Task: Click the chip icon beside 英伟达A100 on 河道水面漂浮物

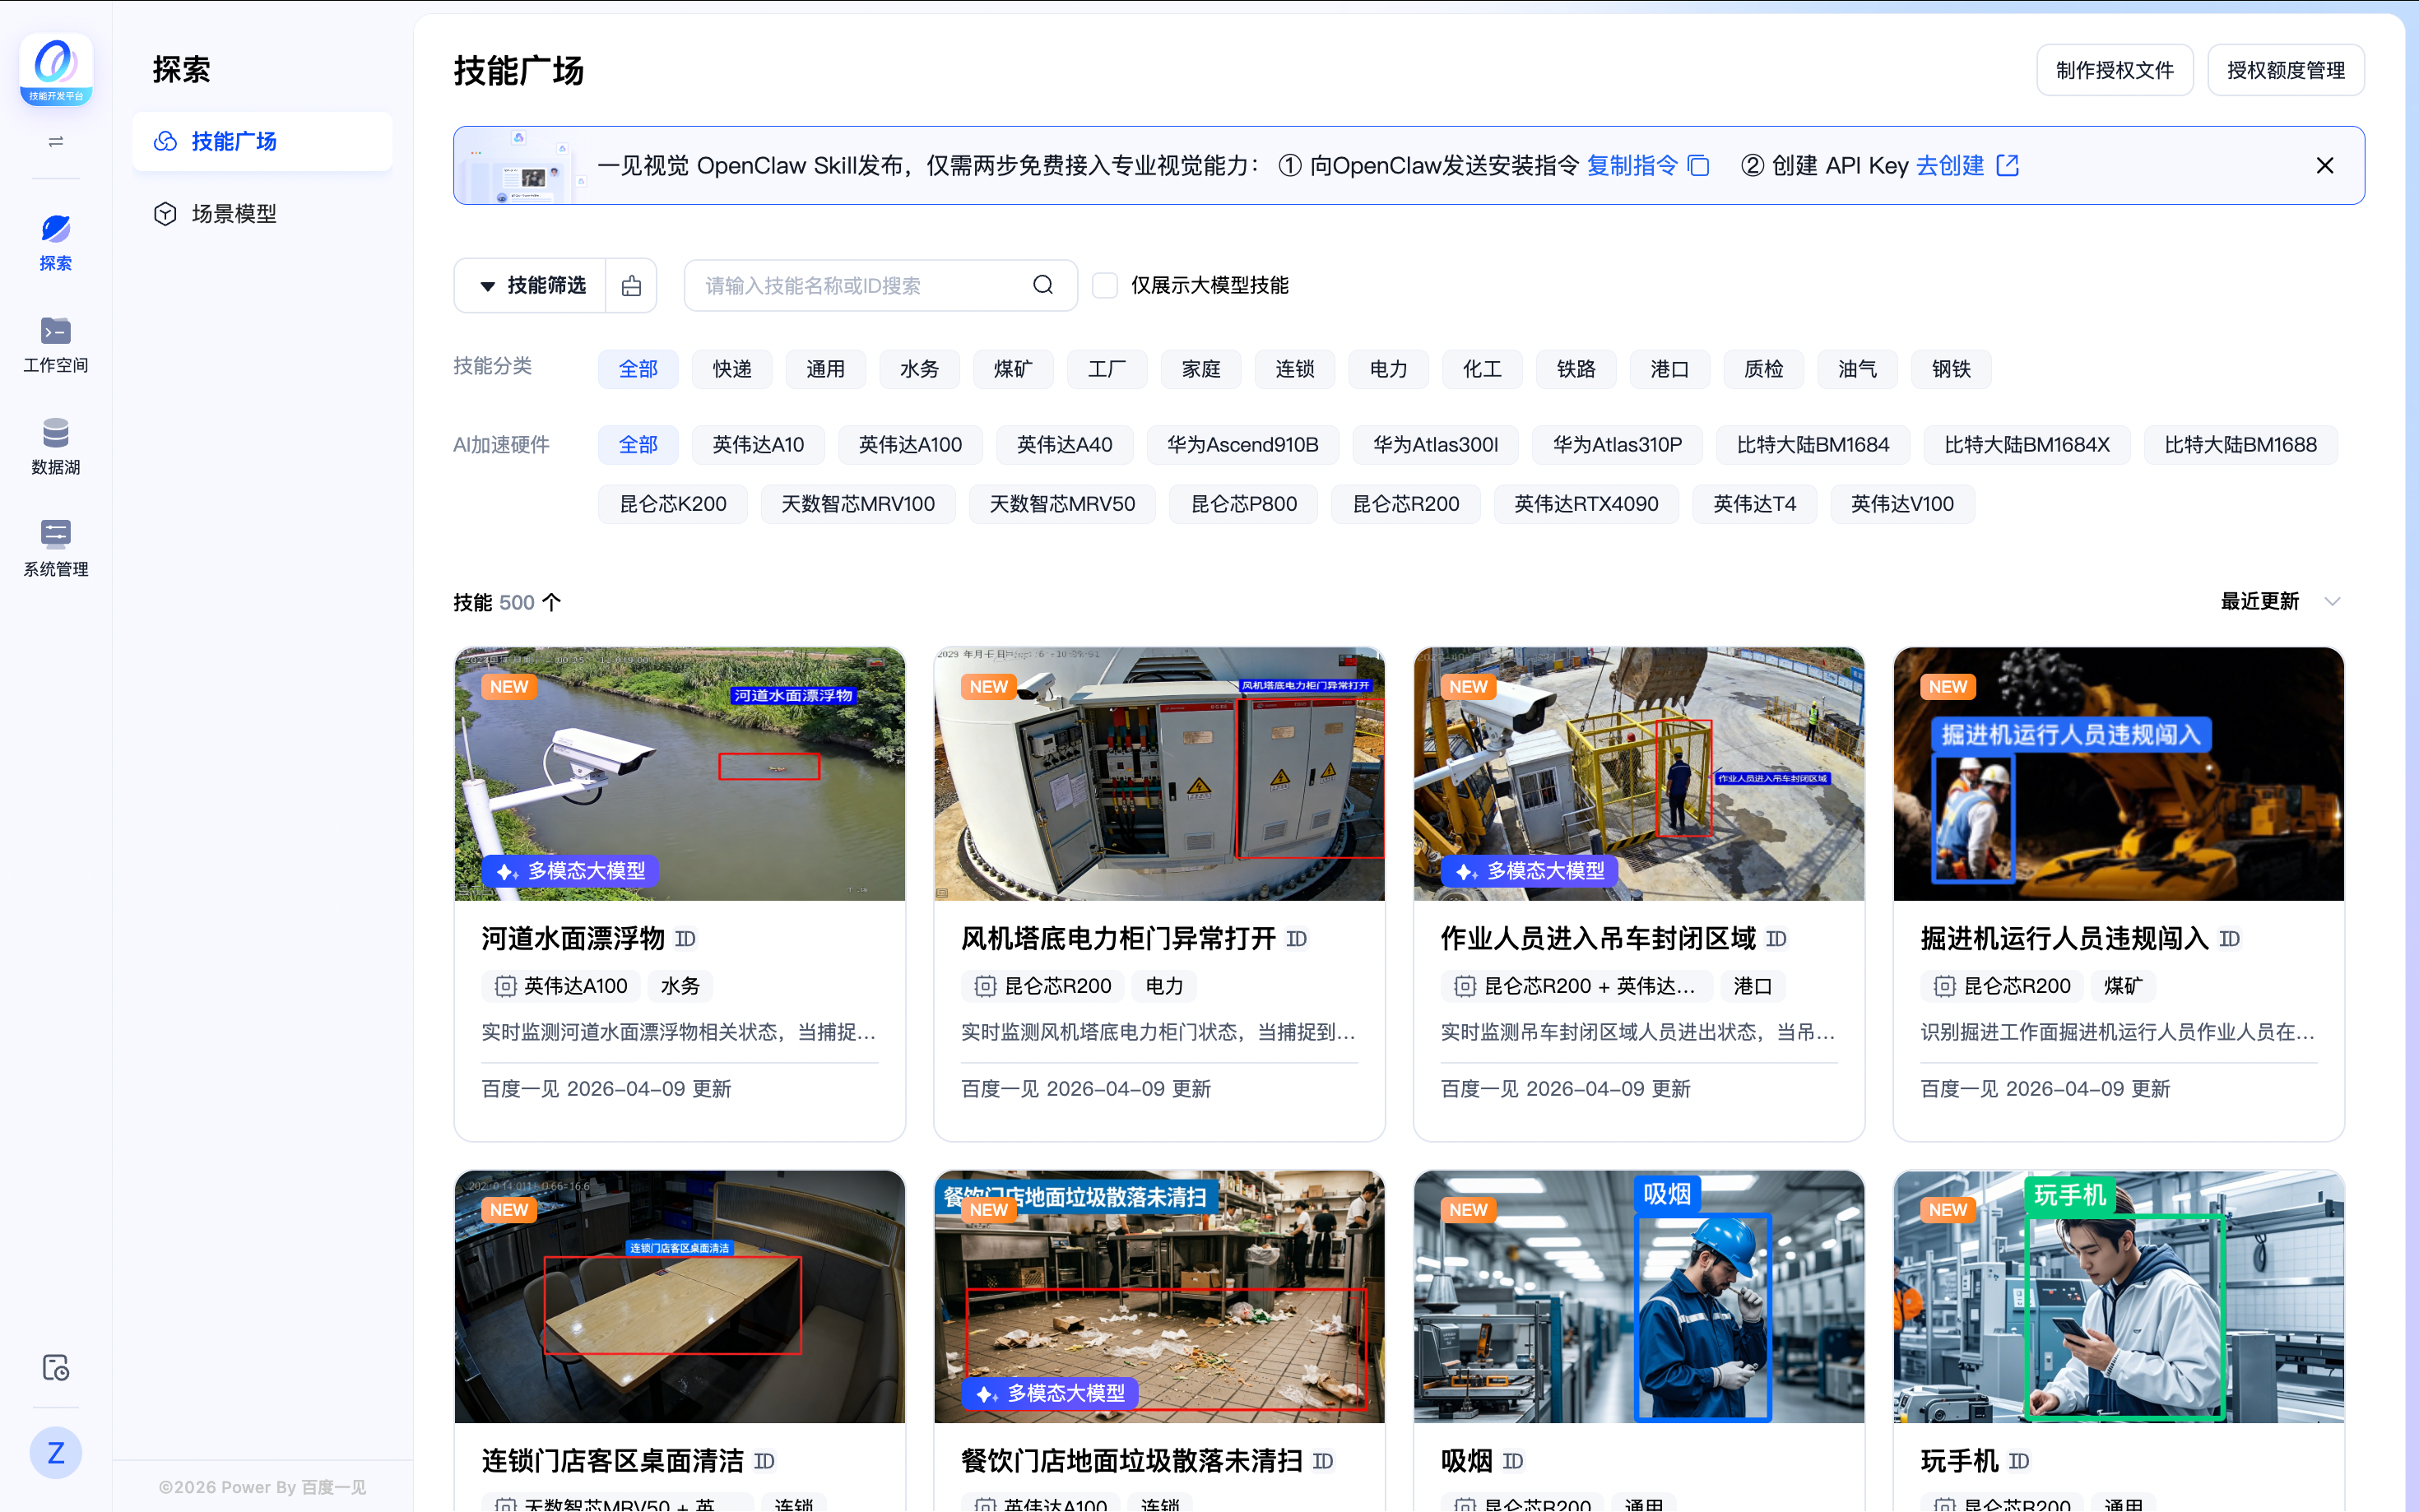Action: (505, 986)
